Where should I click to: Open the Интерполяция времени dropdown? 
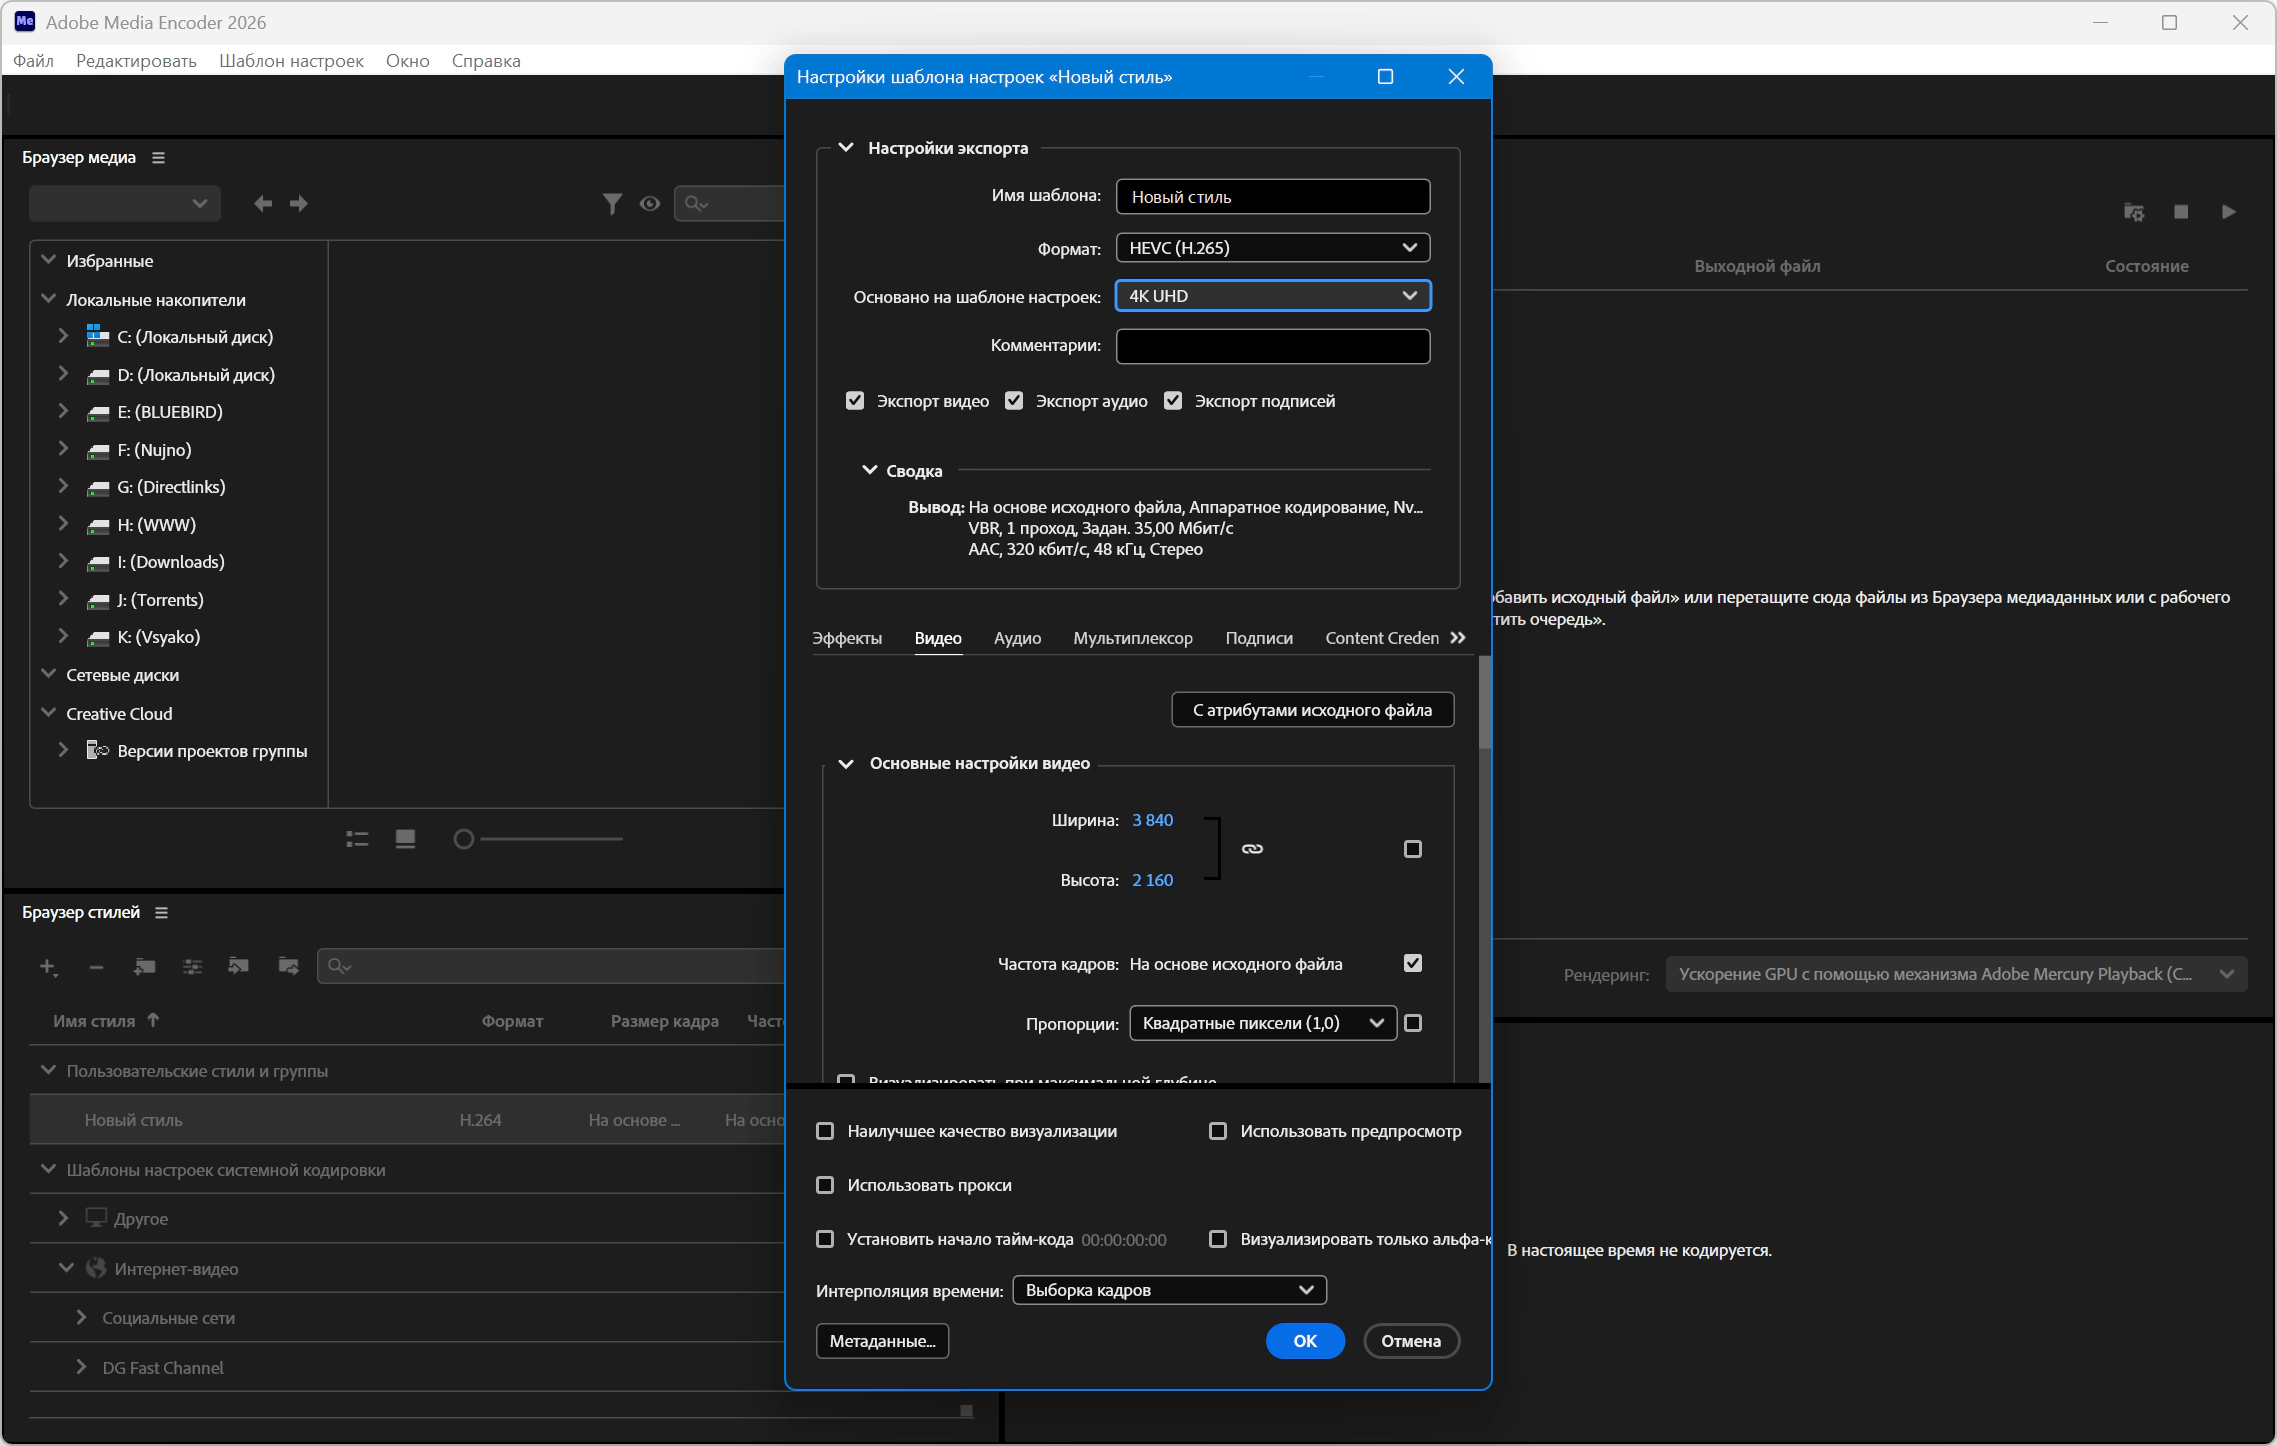(1169, 1290)
